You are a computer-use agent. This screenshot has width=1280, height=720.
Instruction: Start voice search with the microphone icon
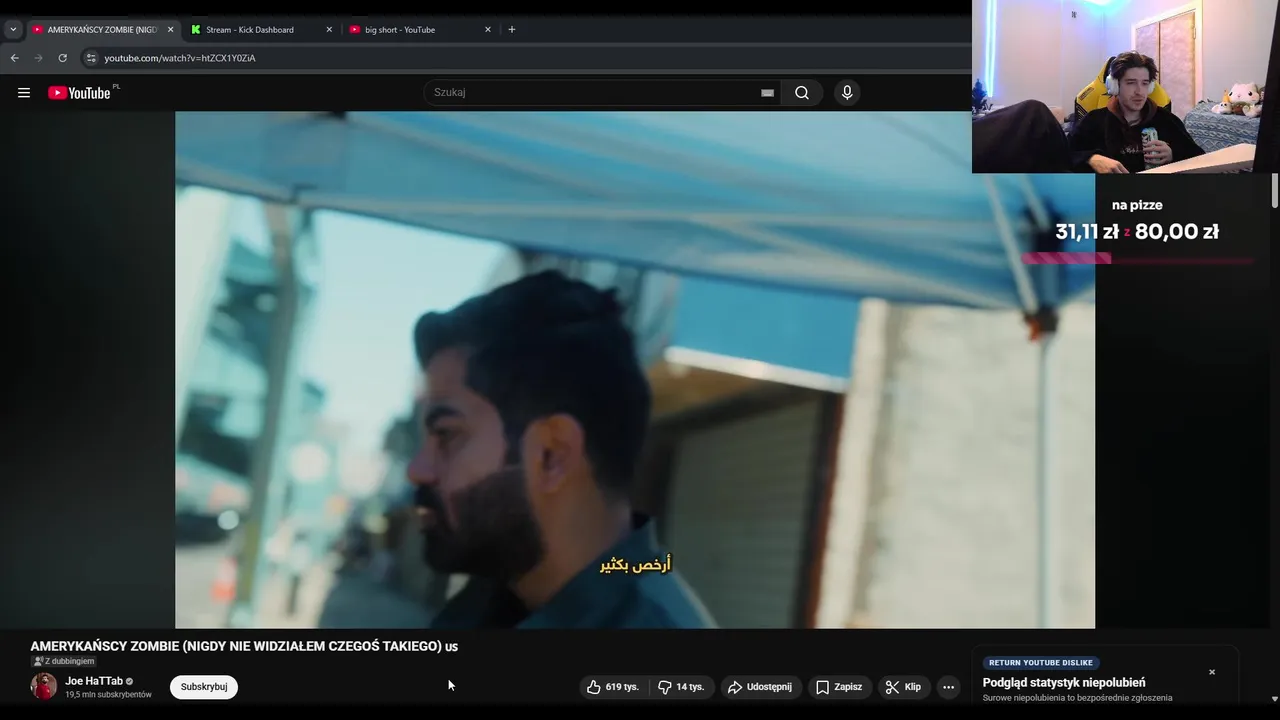click(x=847, y=93)
